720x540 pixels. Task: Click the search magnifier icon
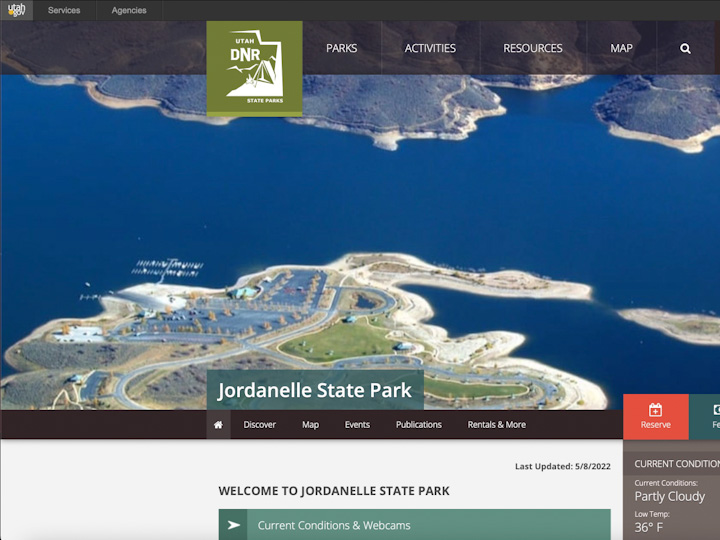(685, 48)
